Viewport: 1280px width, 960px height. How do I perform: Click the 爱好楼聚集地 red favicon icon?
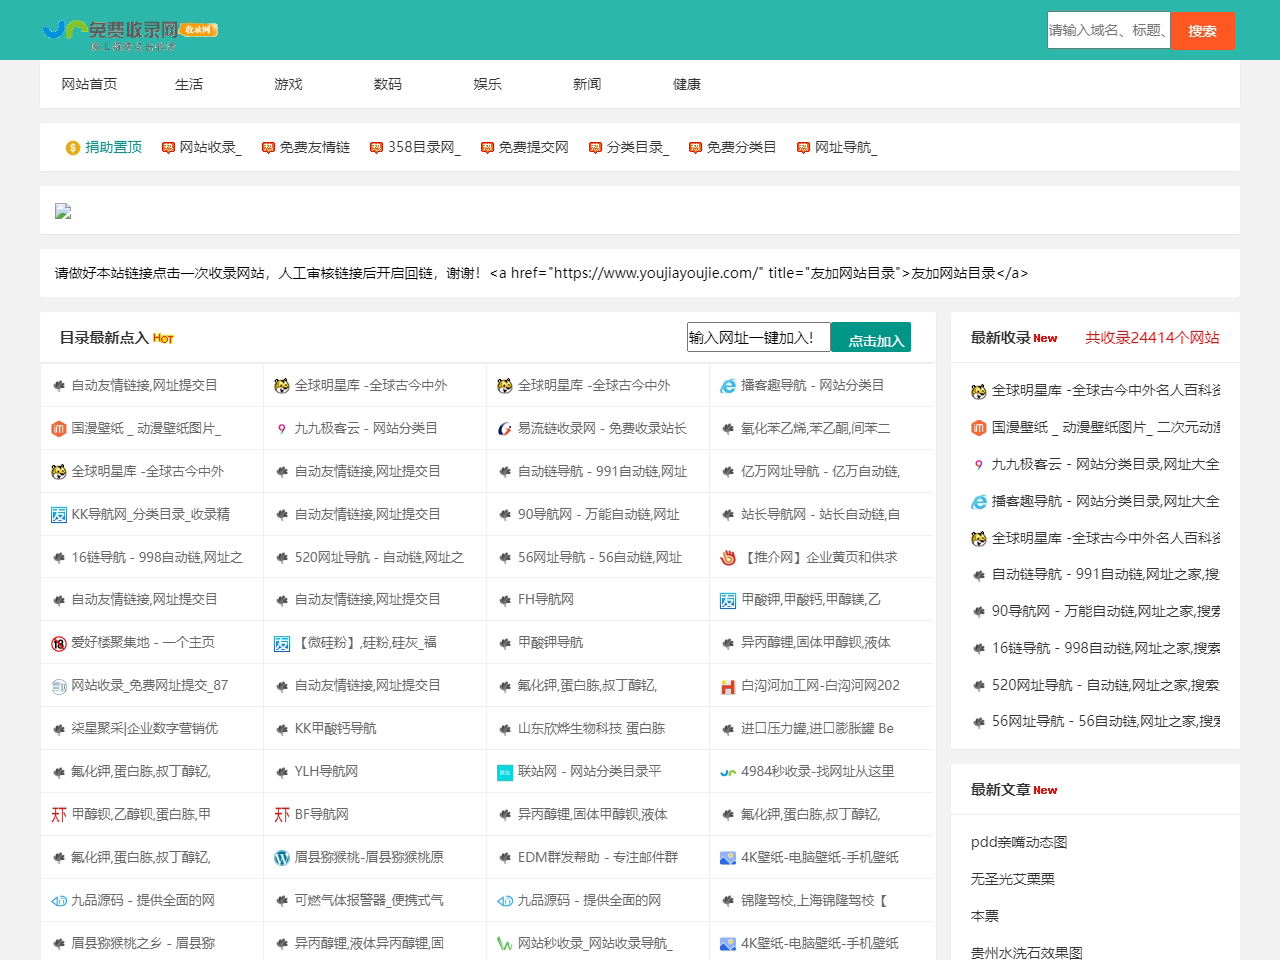coord(59,643)
